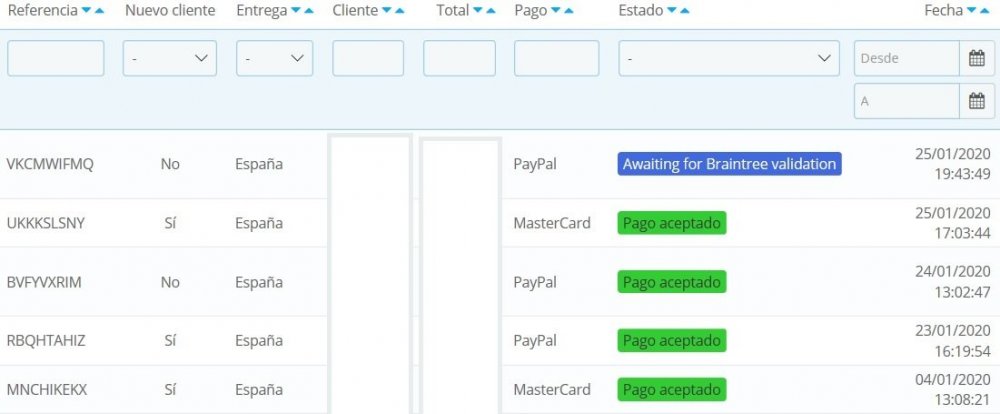Image resolution: width=1000 pixels, height=414 pixels.
Task: Sort Pago column descending with down arrow
Action: click(556, 11)
